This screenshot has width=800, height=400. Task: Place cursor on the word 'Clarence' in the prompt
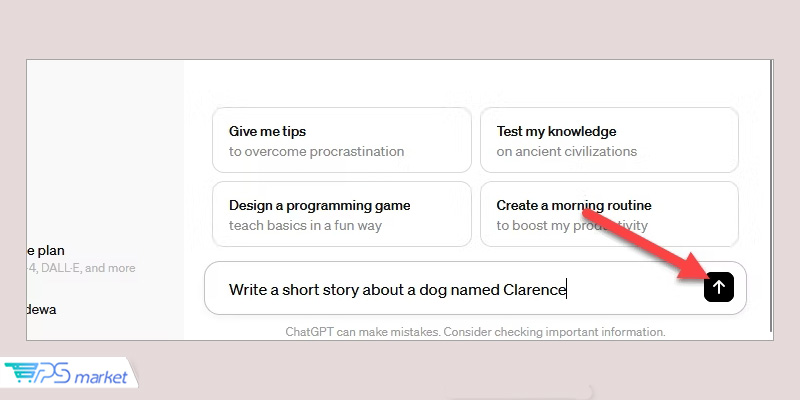(535, 289)
